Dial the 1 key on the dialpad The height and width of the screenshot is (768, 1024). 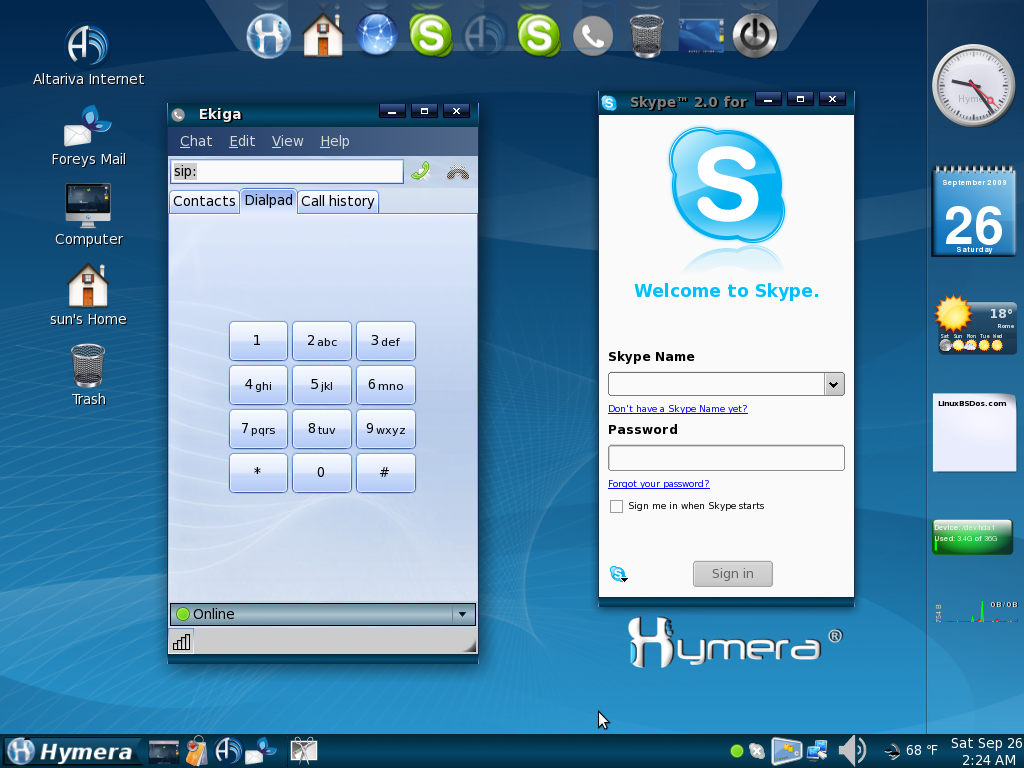pyautogui.click(x=258, y=341)
